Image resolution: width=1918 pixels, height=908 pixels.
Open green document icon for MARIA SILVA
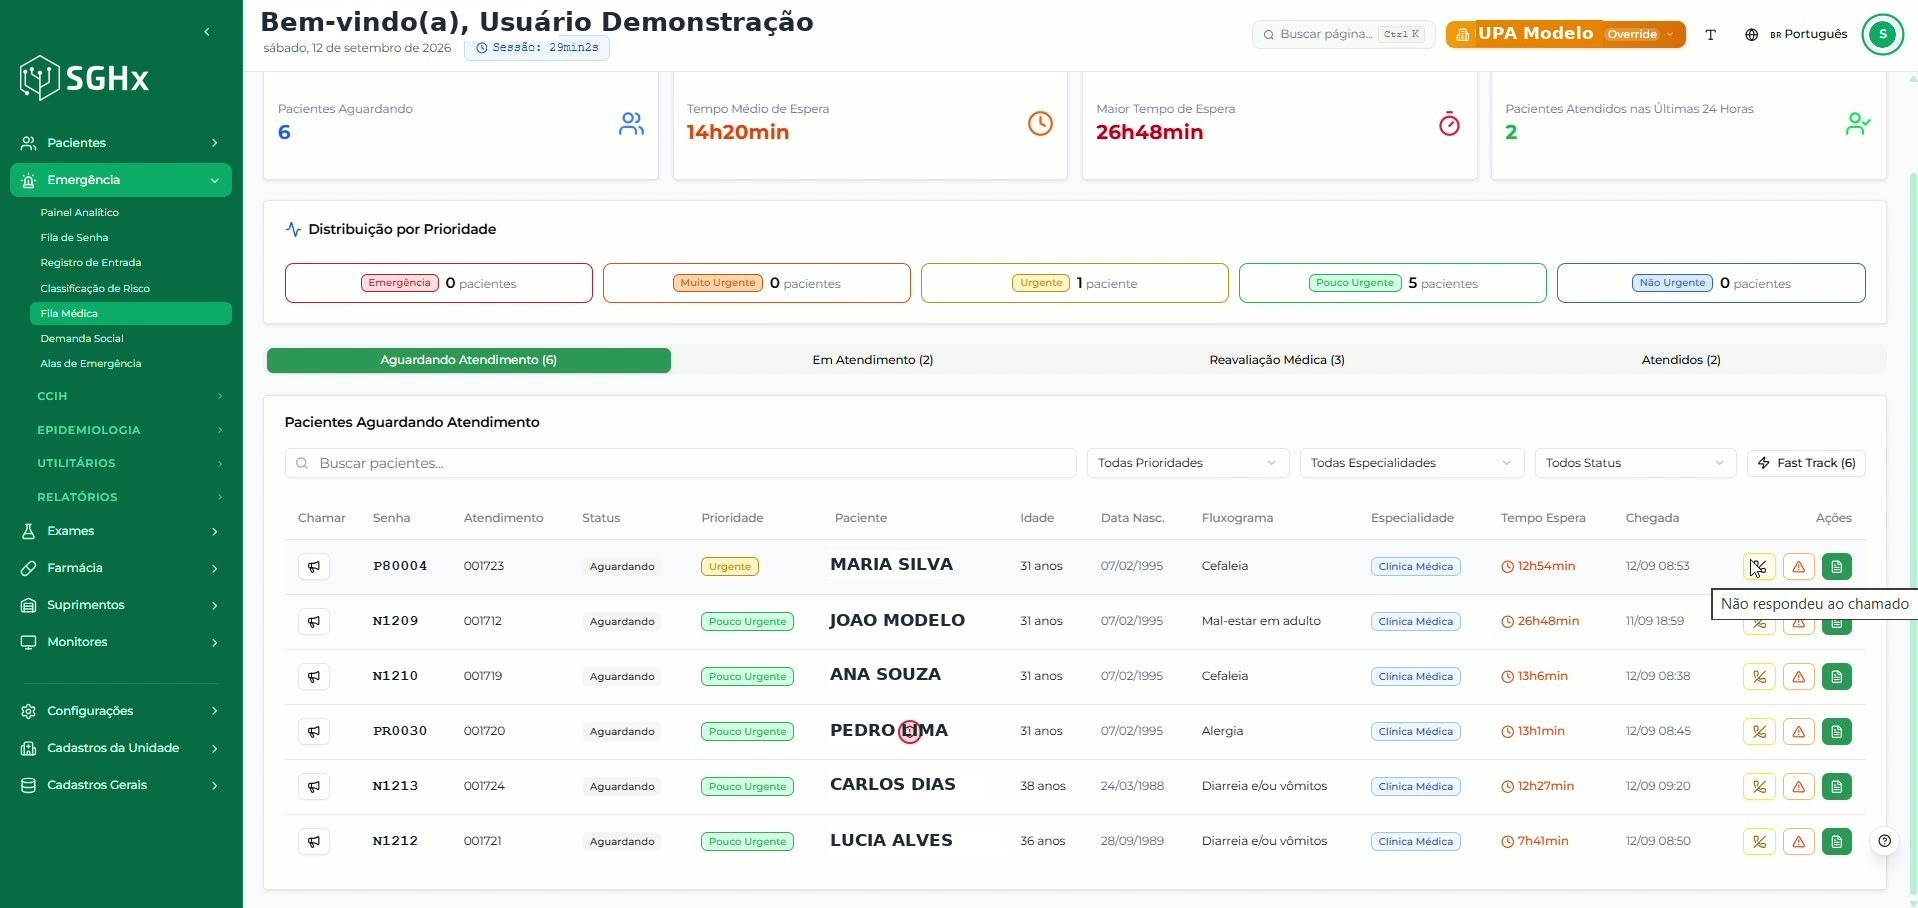(1837, 567)
